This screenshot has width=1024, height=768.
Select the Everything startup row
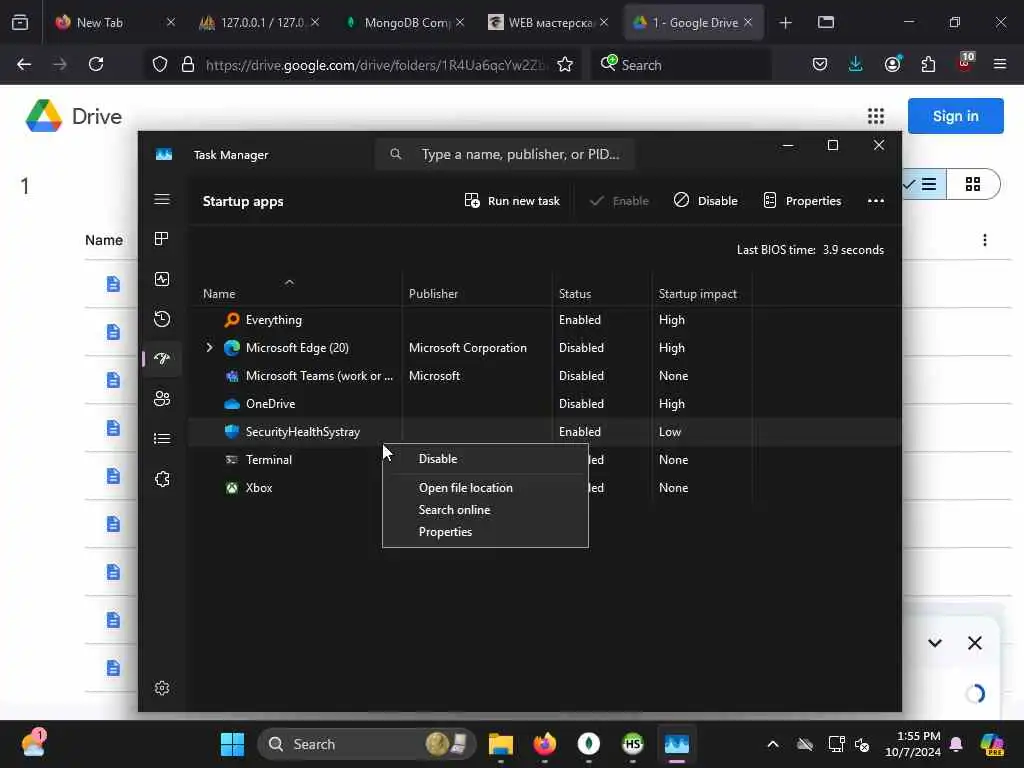pos(545,320)
